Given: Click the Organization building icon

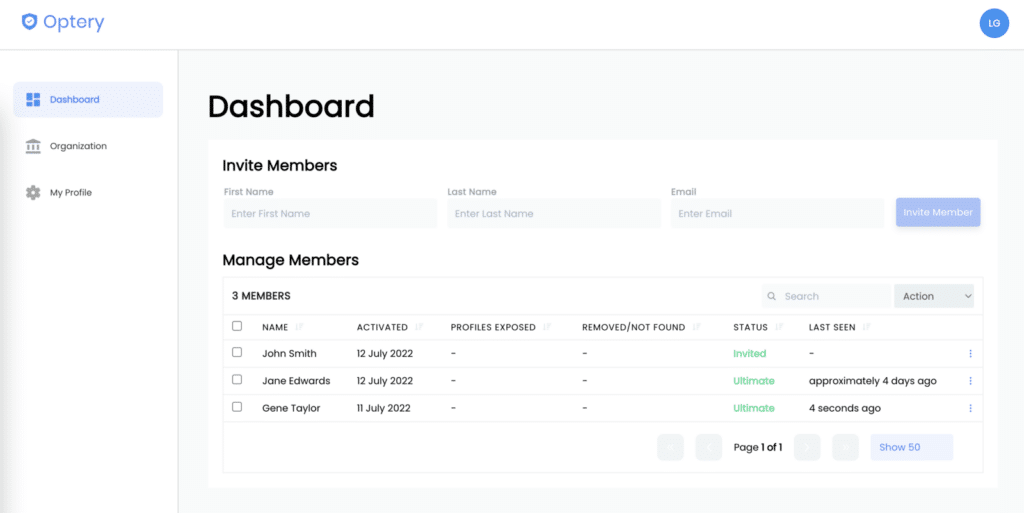Looking at the screenshot, I should [x=33, y=146].
